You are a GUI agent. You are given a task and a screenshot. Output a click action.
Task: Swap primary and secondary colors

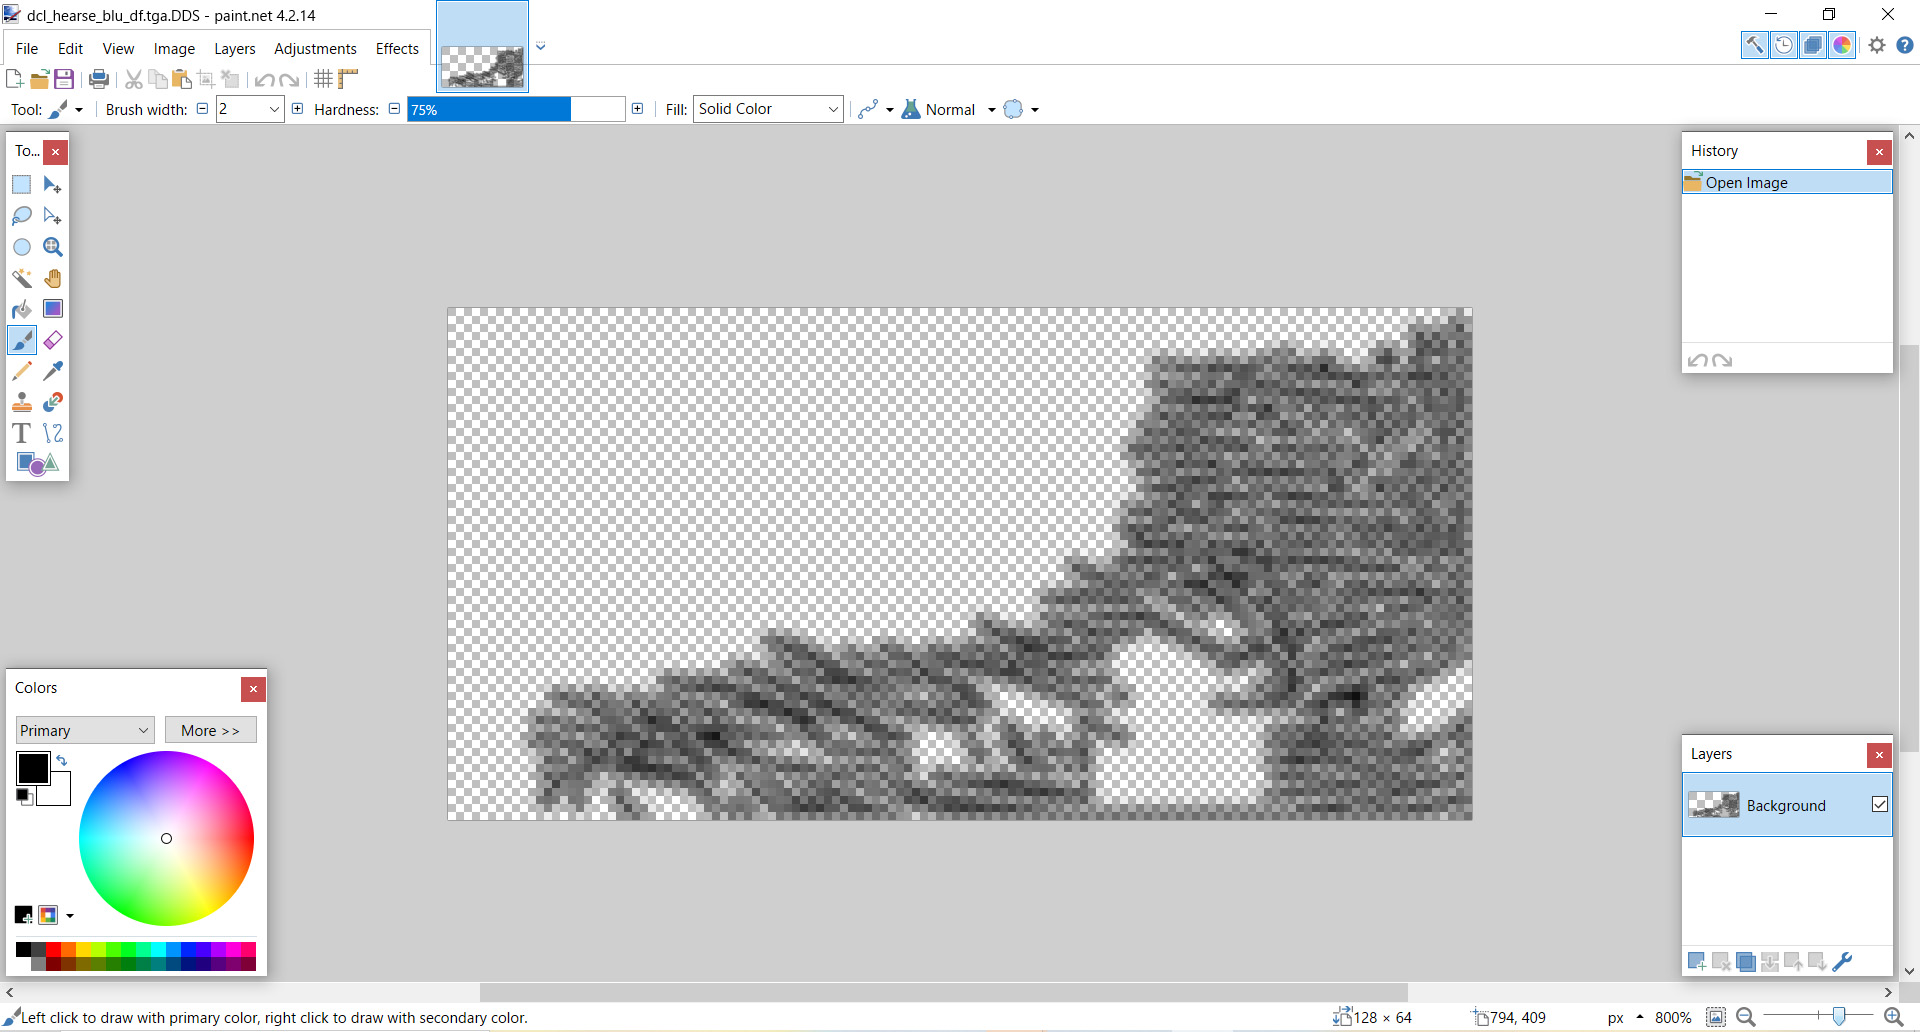tap(62, 761)
